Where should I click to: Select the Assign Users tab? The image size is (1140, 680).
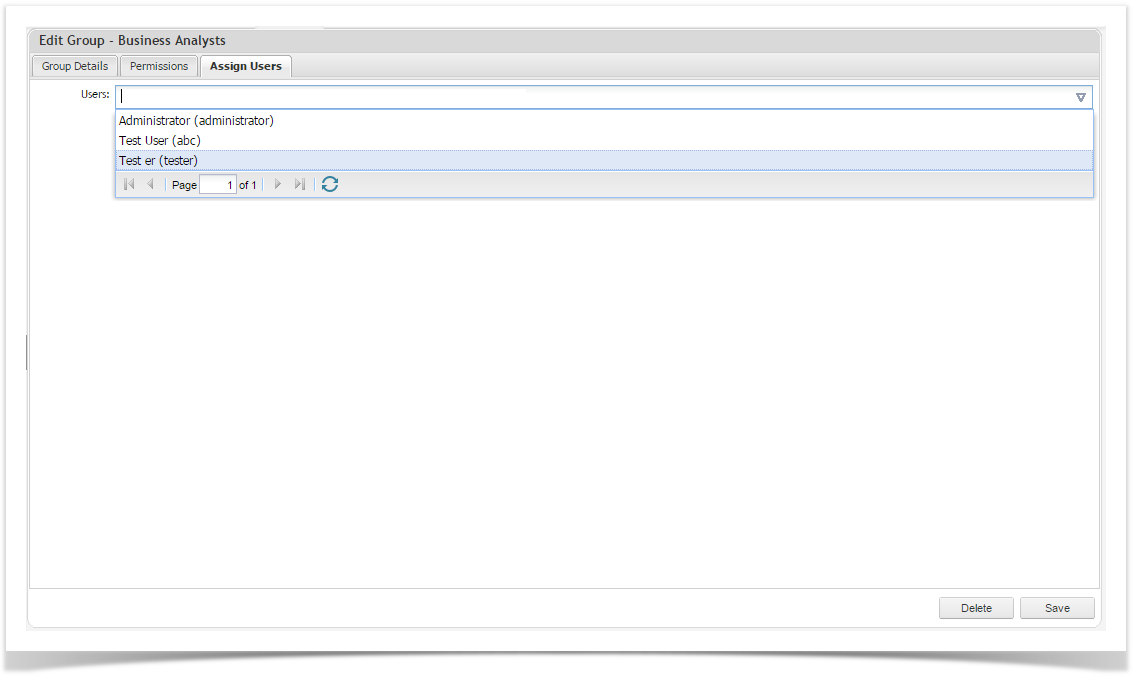[x=246, y=67]
